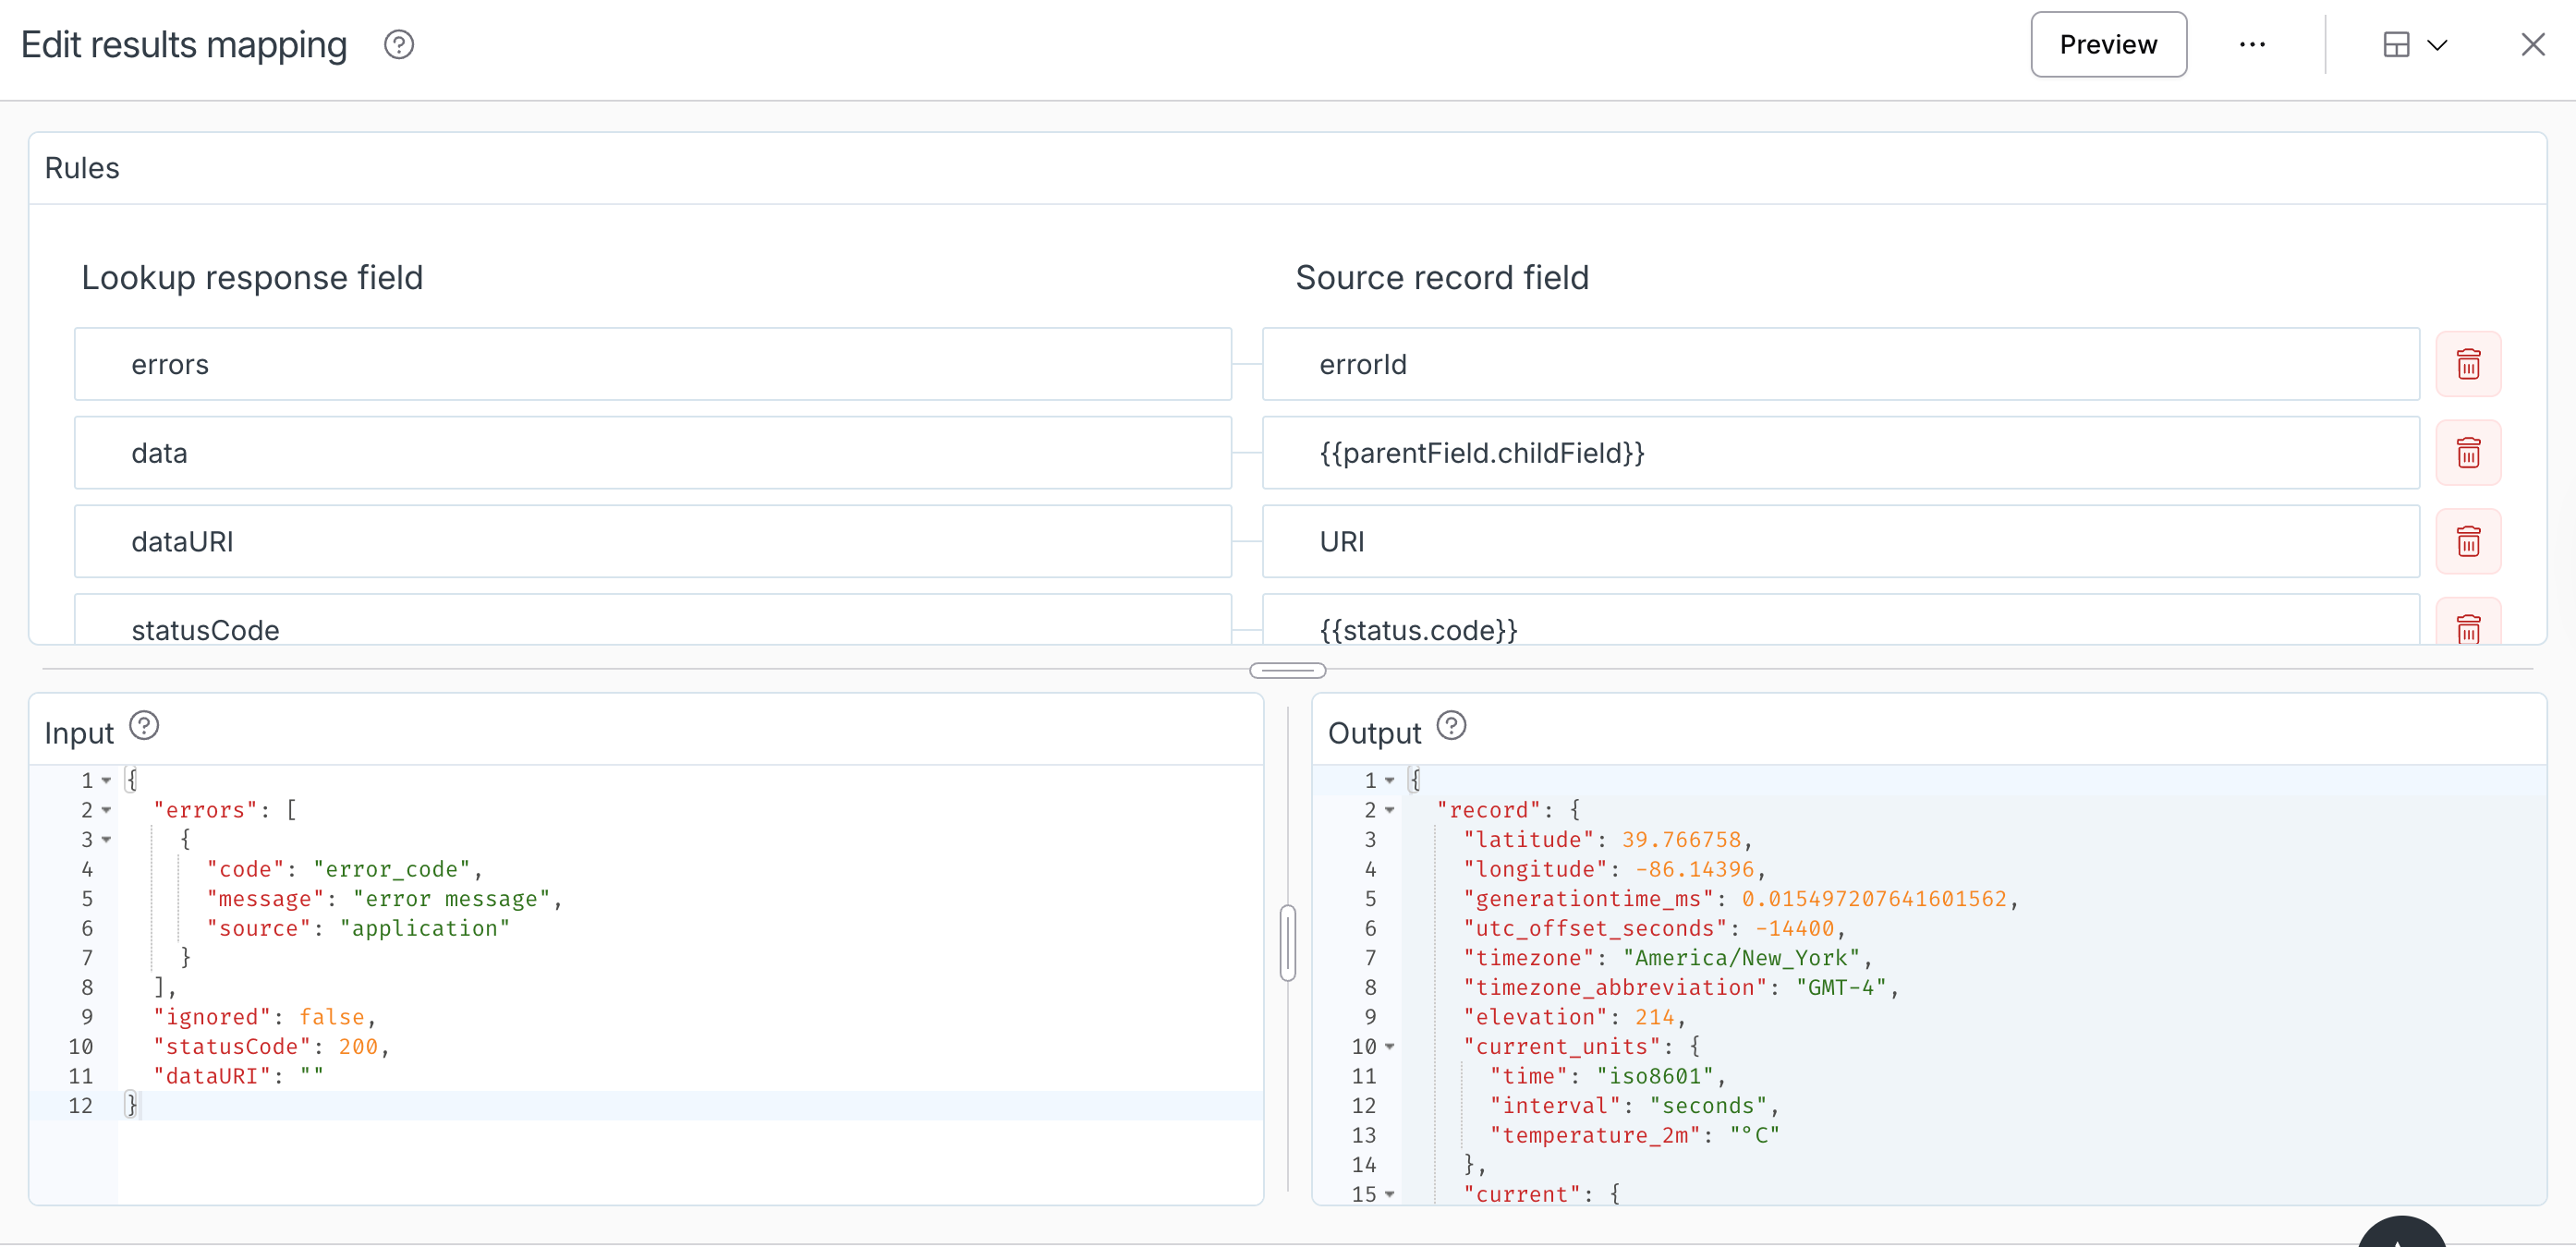Click the Preview button
2576x1247 pixels.
(x=2108, y=45)
